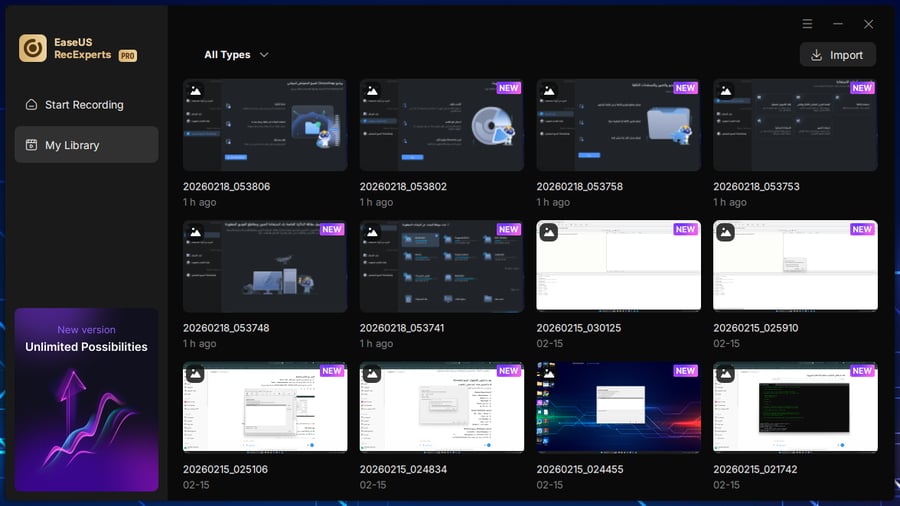Click the file name 20260215_025910
The image size is (900, 506).
pos(756,328)
